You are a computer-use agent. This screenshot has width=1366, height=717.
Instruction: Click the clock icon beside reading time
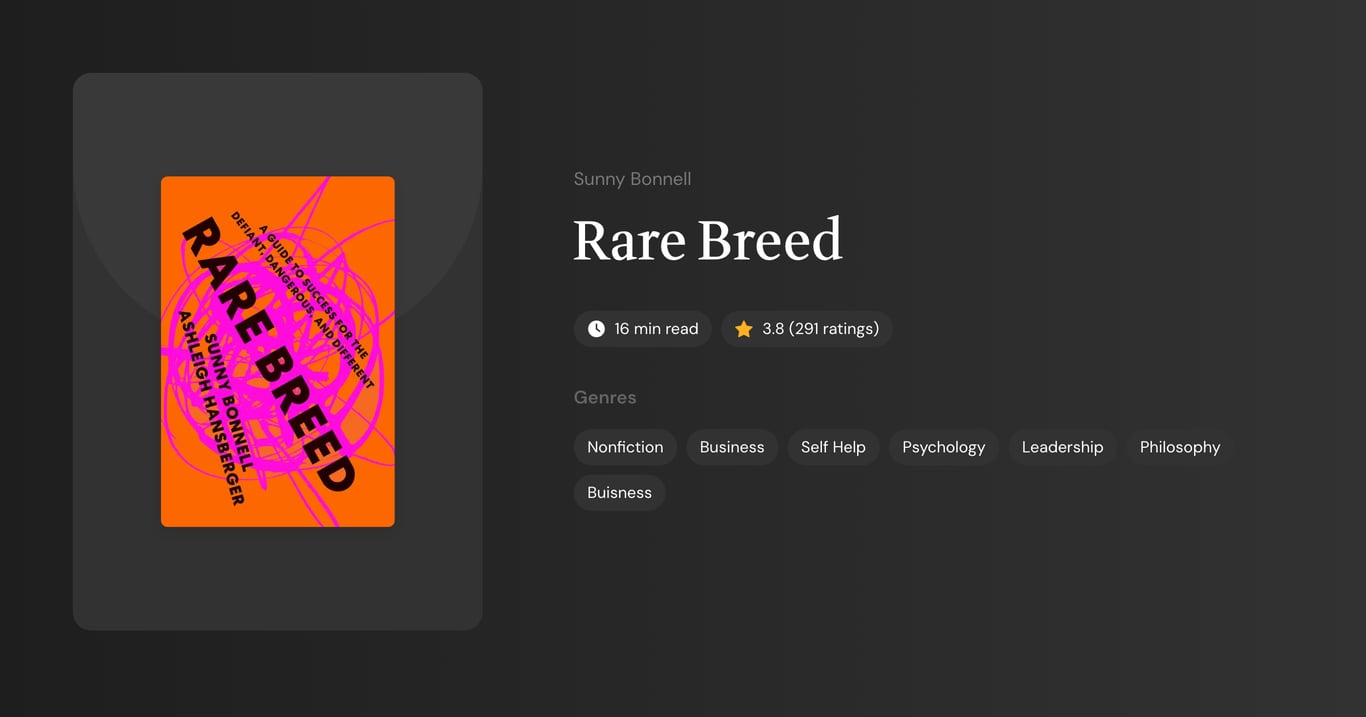coord(596,328)
